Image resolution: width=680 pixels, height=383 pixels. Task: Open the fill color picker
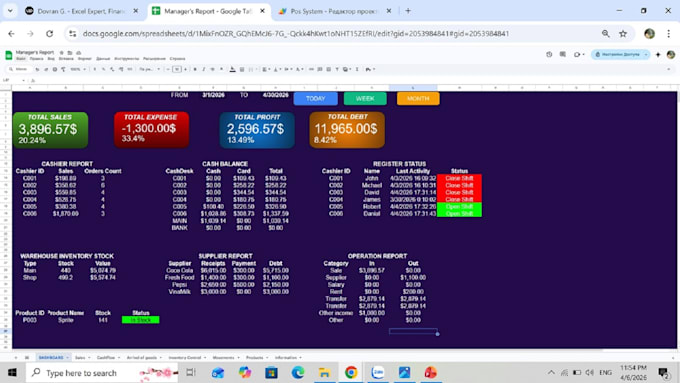tap(232, 69)
